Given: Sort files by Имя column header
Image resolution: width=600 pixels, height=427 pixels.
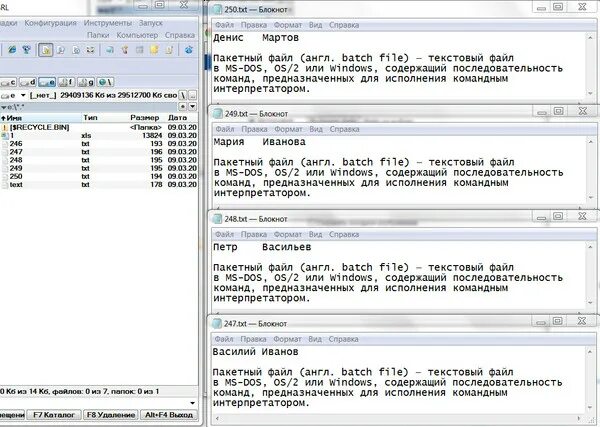Looking at the screenshot, I should coord(41,117).
